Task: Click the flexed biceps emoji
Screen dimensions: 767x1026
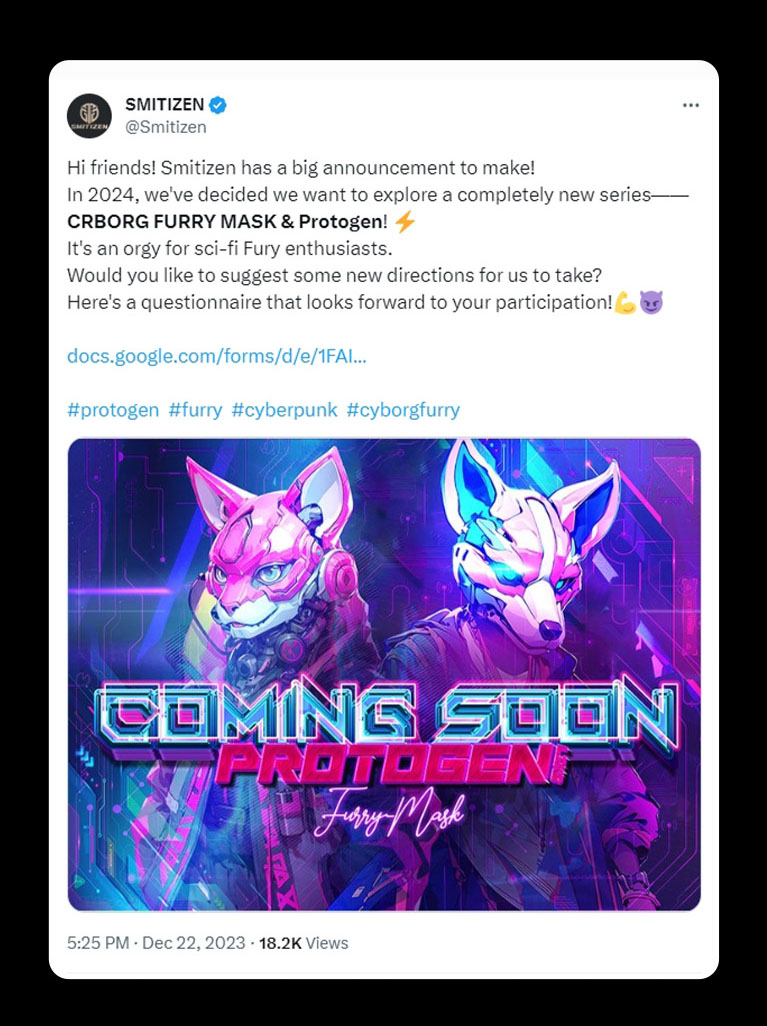Action: [x=625, y=302]
